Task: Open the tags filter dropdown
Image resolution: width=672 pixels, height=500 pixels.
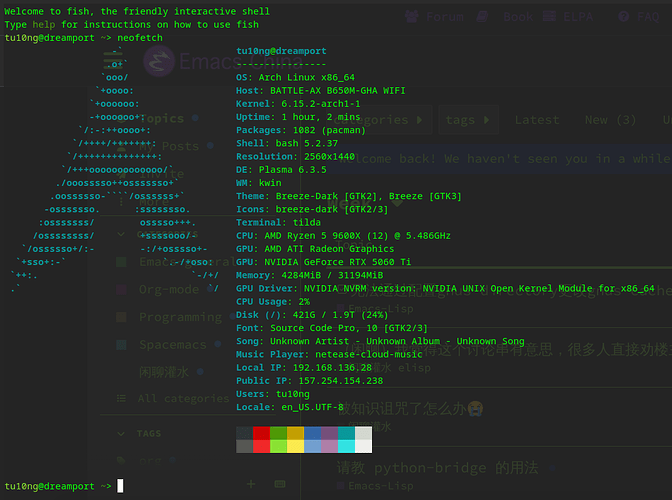Action: point(468,120)
